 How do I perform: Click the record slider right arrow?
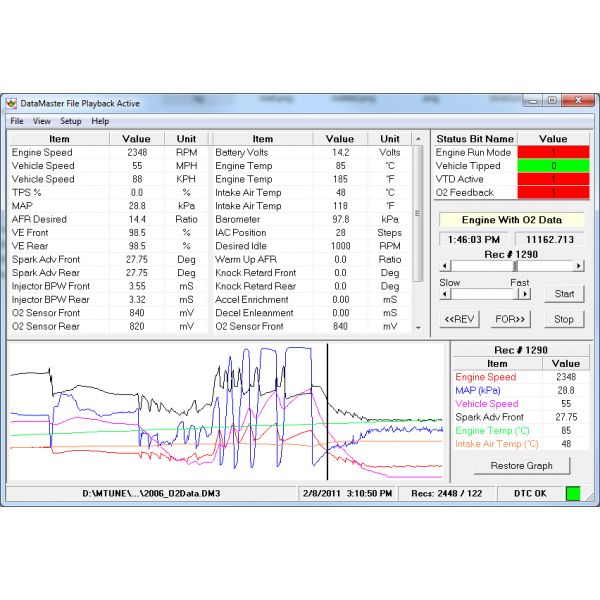[579, 266]
